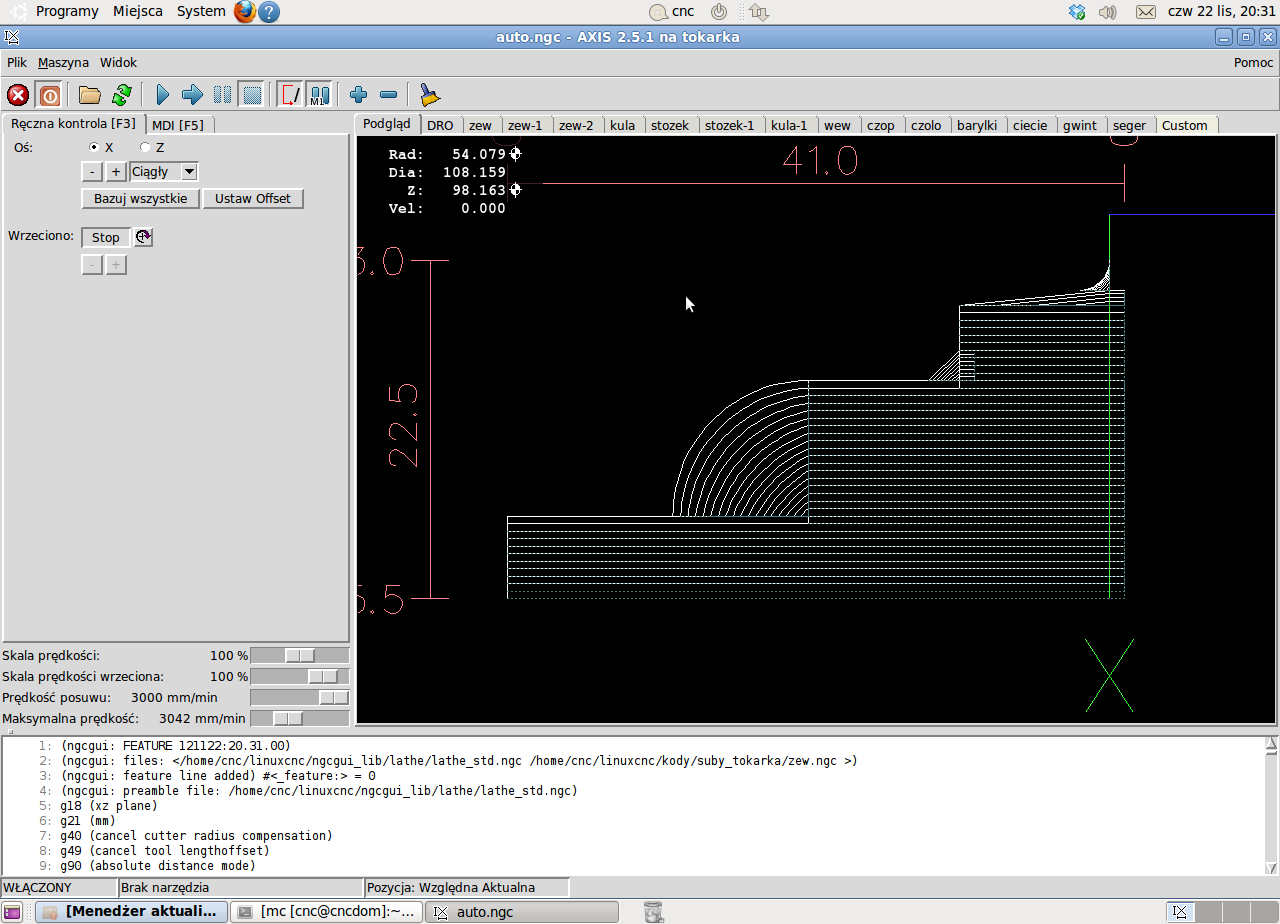Viewport: 1280px width, 924px height.
Task: Toggle optional pause M1
Action: pos(319,95)
